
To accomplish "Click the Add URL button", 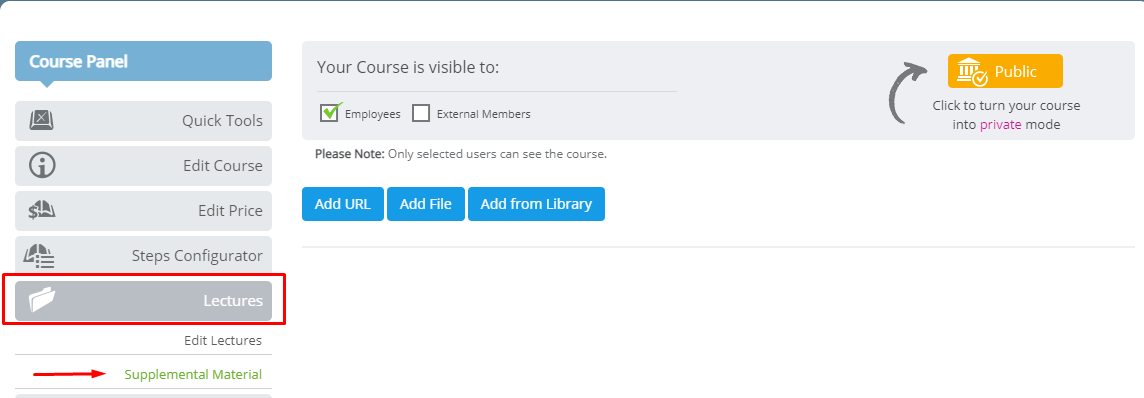I will pos(343,204).
